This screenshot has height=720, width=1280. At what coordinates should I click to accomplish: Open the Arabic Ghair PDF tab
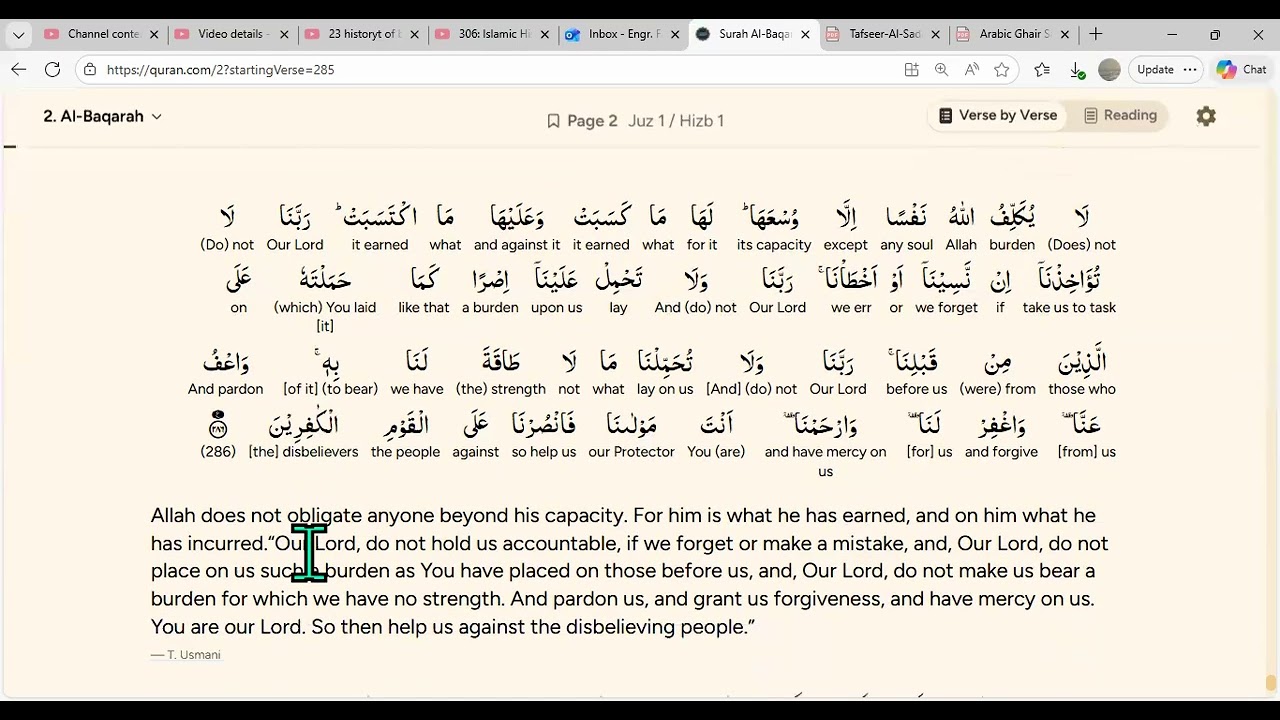[x=1014, y=34]
